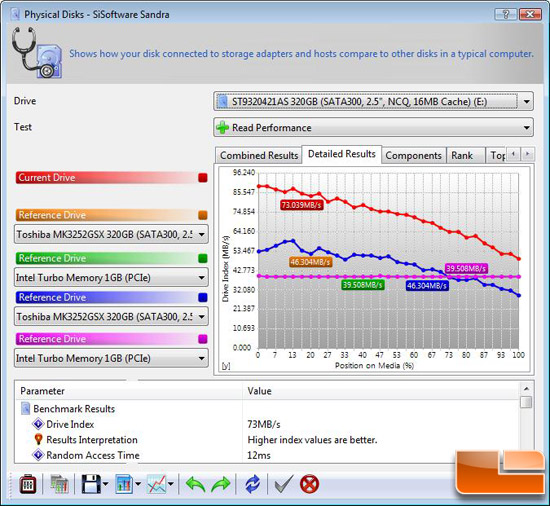Image resolution: width=550 pixels, height=506 pixels.
Task: Open the partially visible Top tab
Action: (x=497, y=155)
